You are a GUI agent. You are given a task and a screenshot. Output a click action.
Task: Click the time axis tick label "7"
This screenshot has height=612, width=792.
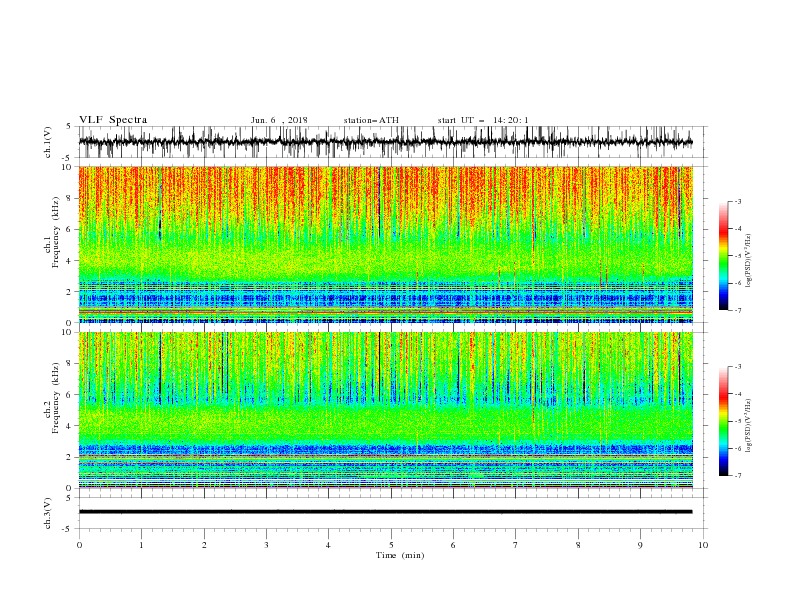click(516, 545)
